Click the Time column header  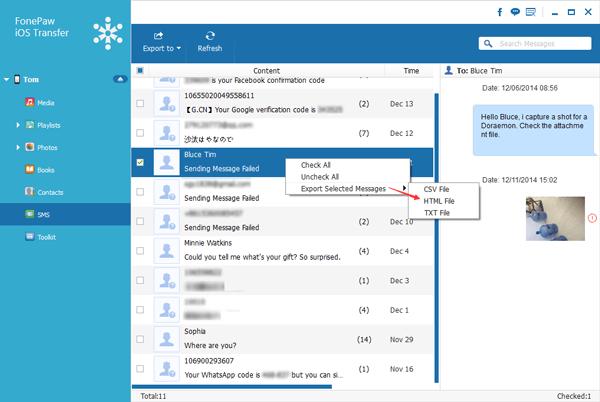411,70
